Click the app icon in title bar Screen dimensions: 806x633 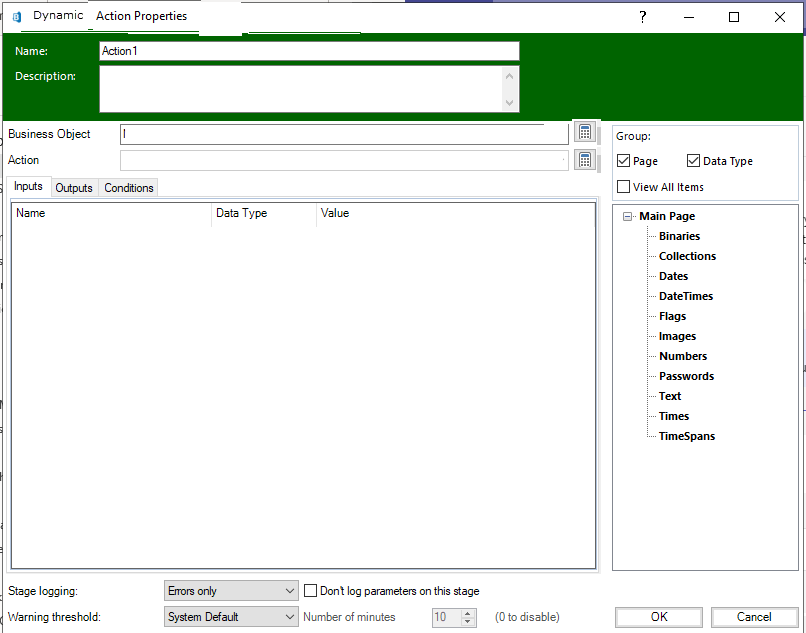[x=17, y=17]
